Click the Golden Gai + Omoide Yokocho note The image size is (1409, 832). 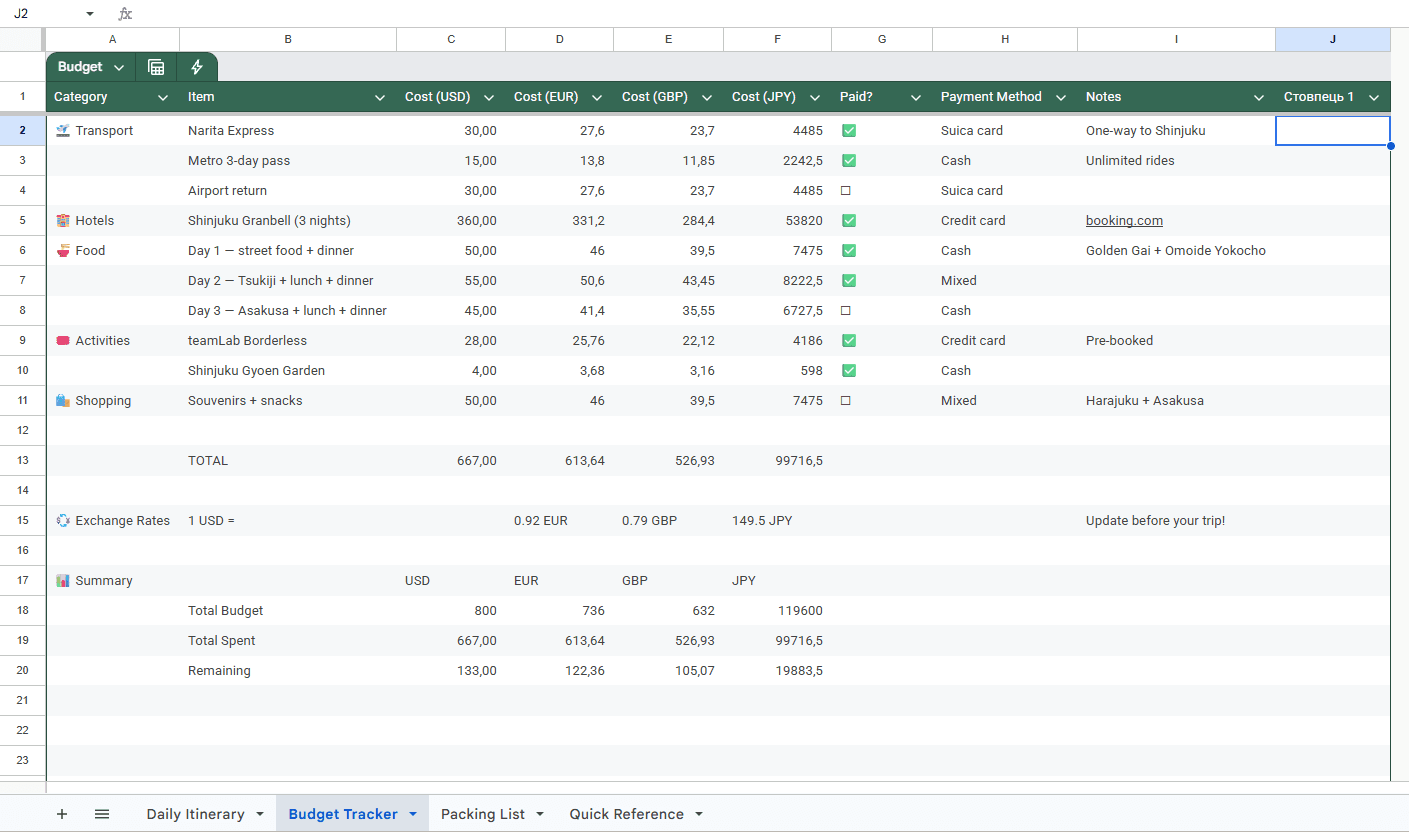point(1176,251)
